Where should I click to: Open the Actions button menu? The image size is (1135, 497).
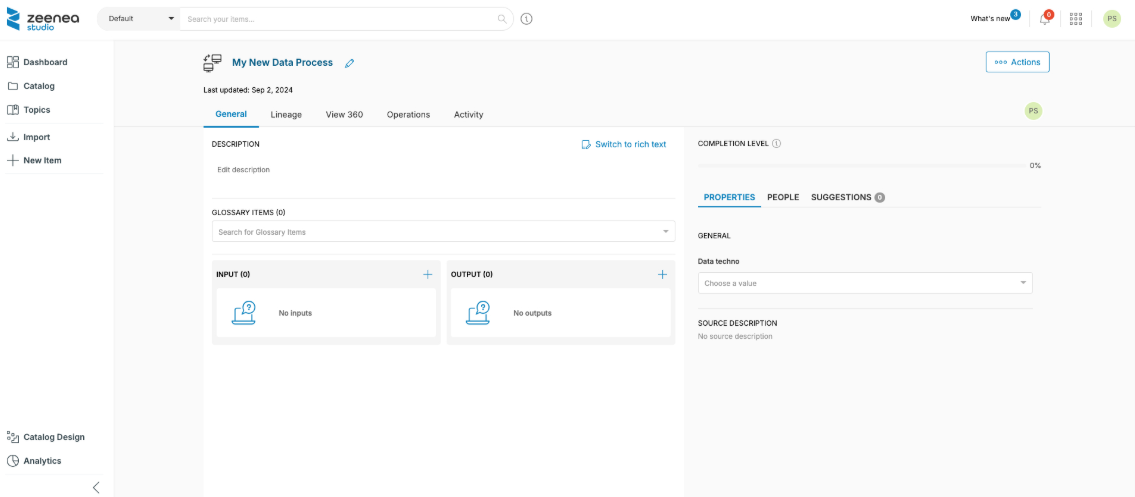pyautogui.click(x=1017, y=62)
